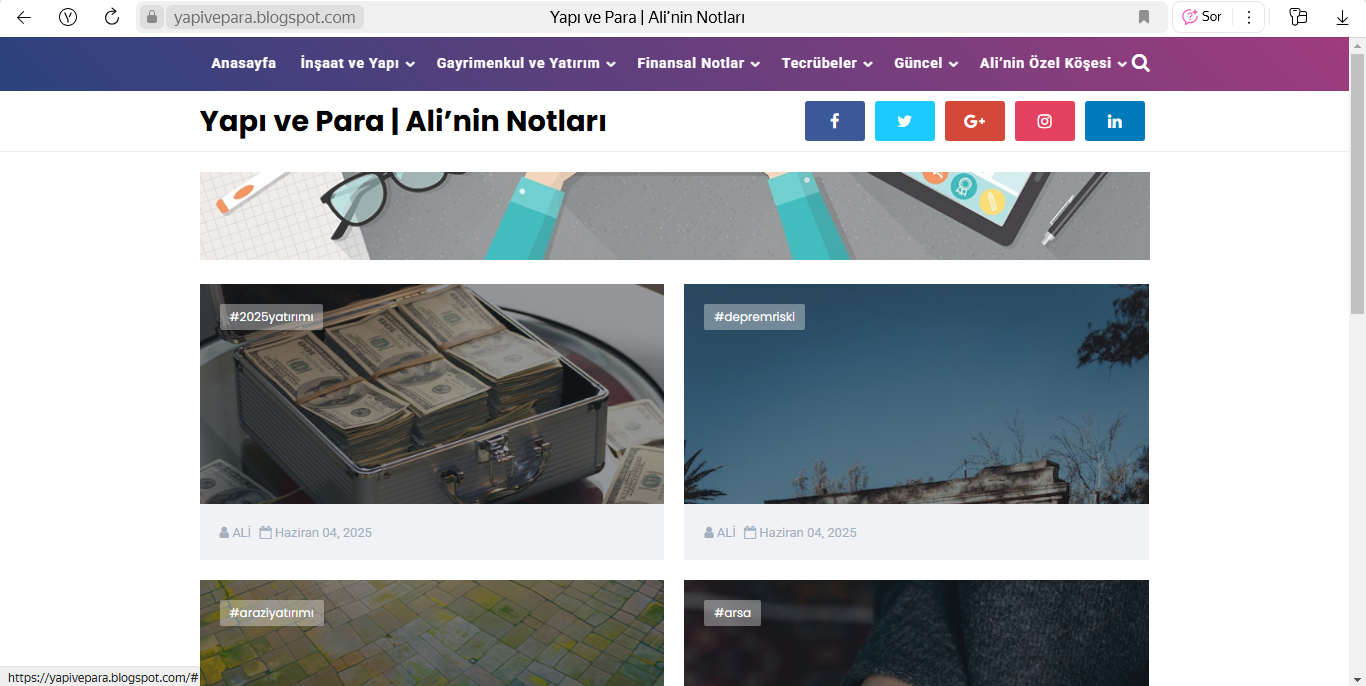Open the post thumbnail with cash briefcase

click(432, 394)
